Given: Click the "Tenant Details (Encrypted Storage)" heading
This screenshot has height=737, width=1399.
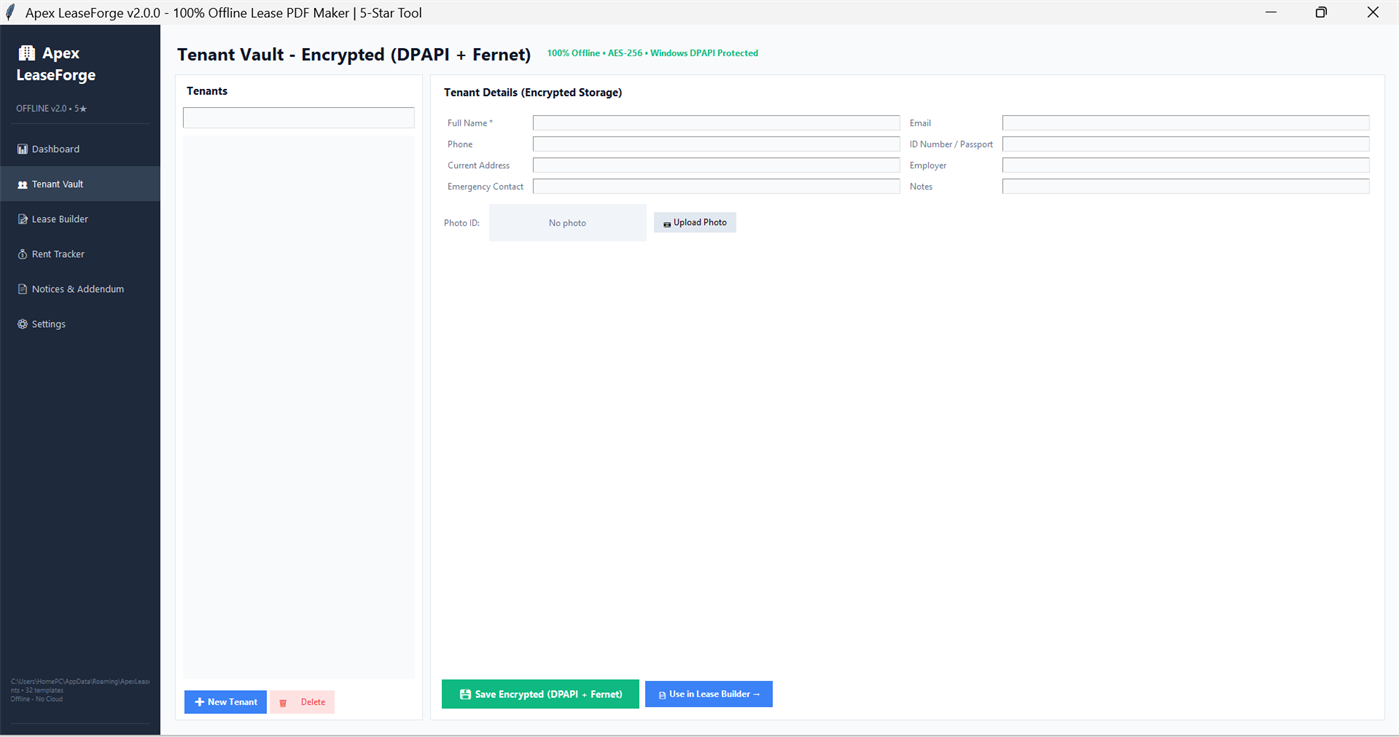Looking at the screenshot, I should point(533,92).
